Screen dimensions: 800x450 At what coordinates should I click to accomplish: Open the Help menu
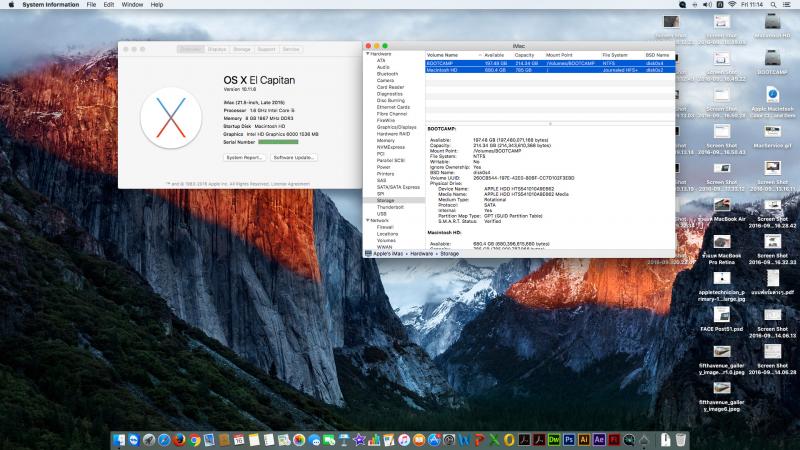[x=157, y=5]
